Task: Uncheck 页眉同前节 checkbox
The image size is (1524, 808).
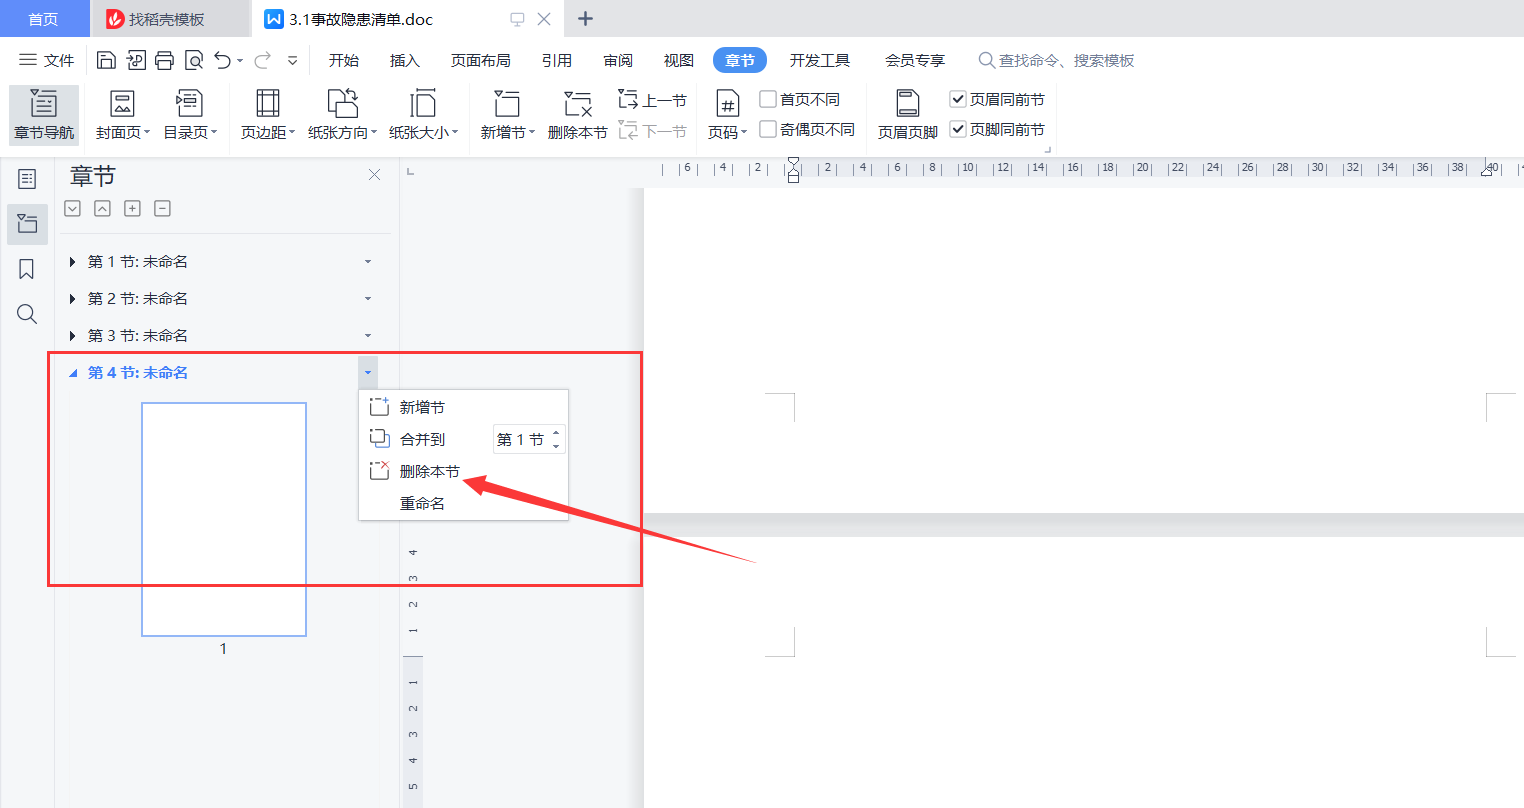Action: click(958, 99)
